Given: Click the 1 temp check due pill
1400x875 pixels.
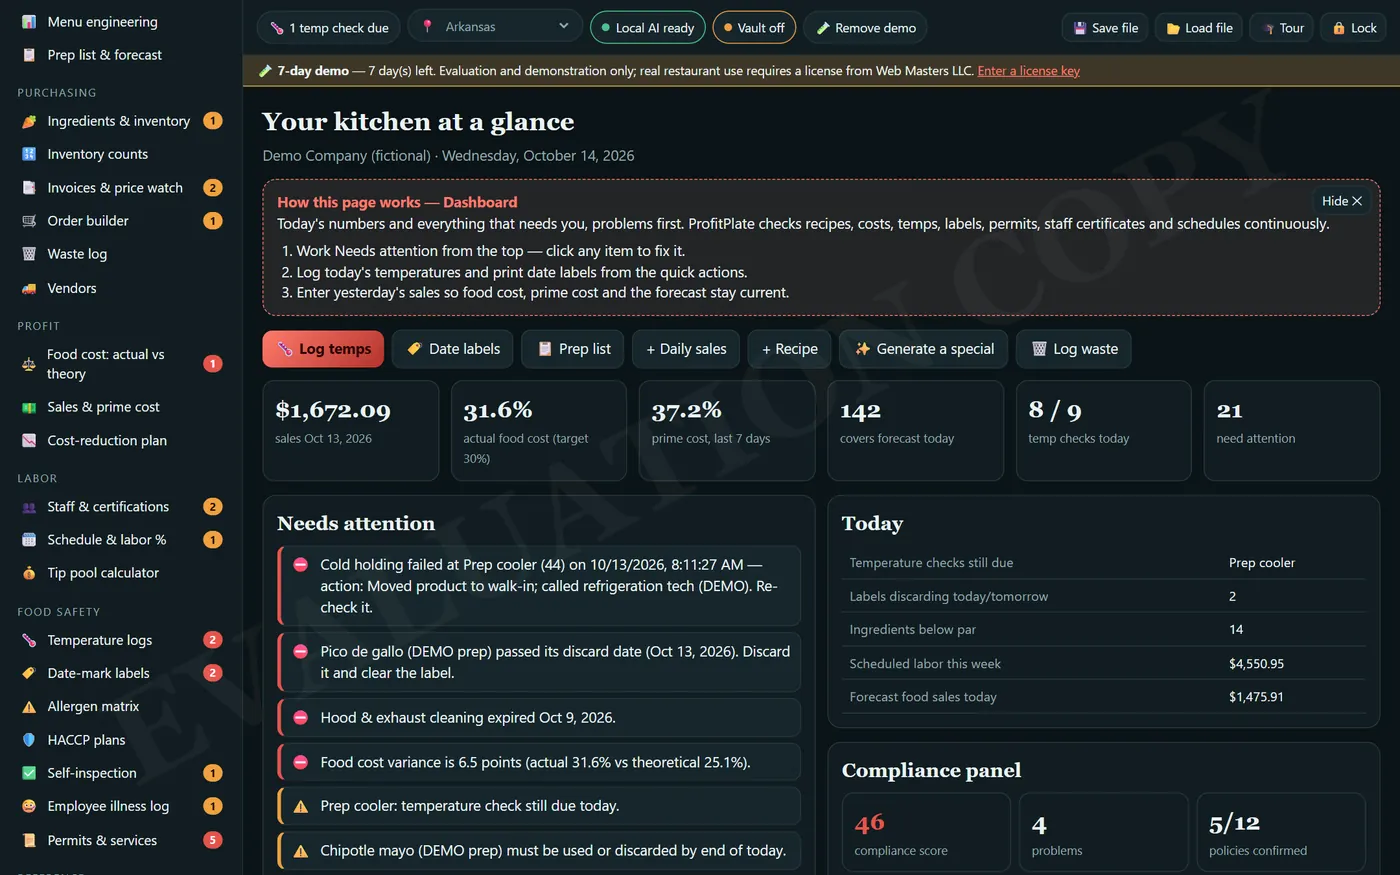Looking at the screenshot, I should 329,28.
